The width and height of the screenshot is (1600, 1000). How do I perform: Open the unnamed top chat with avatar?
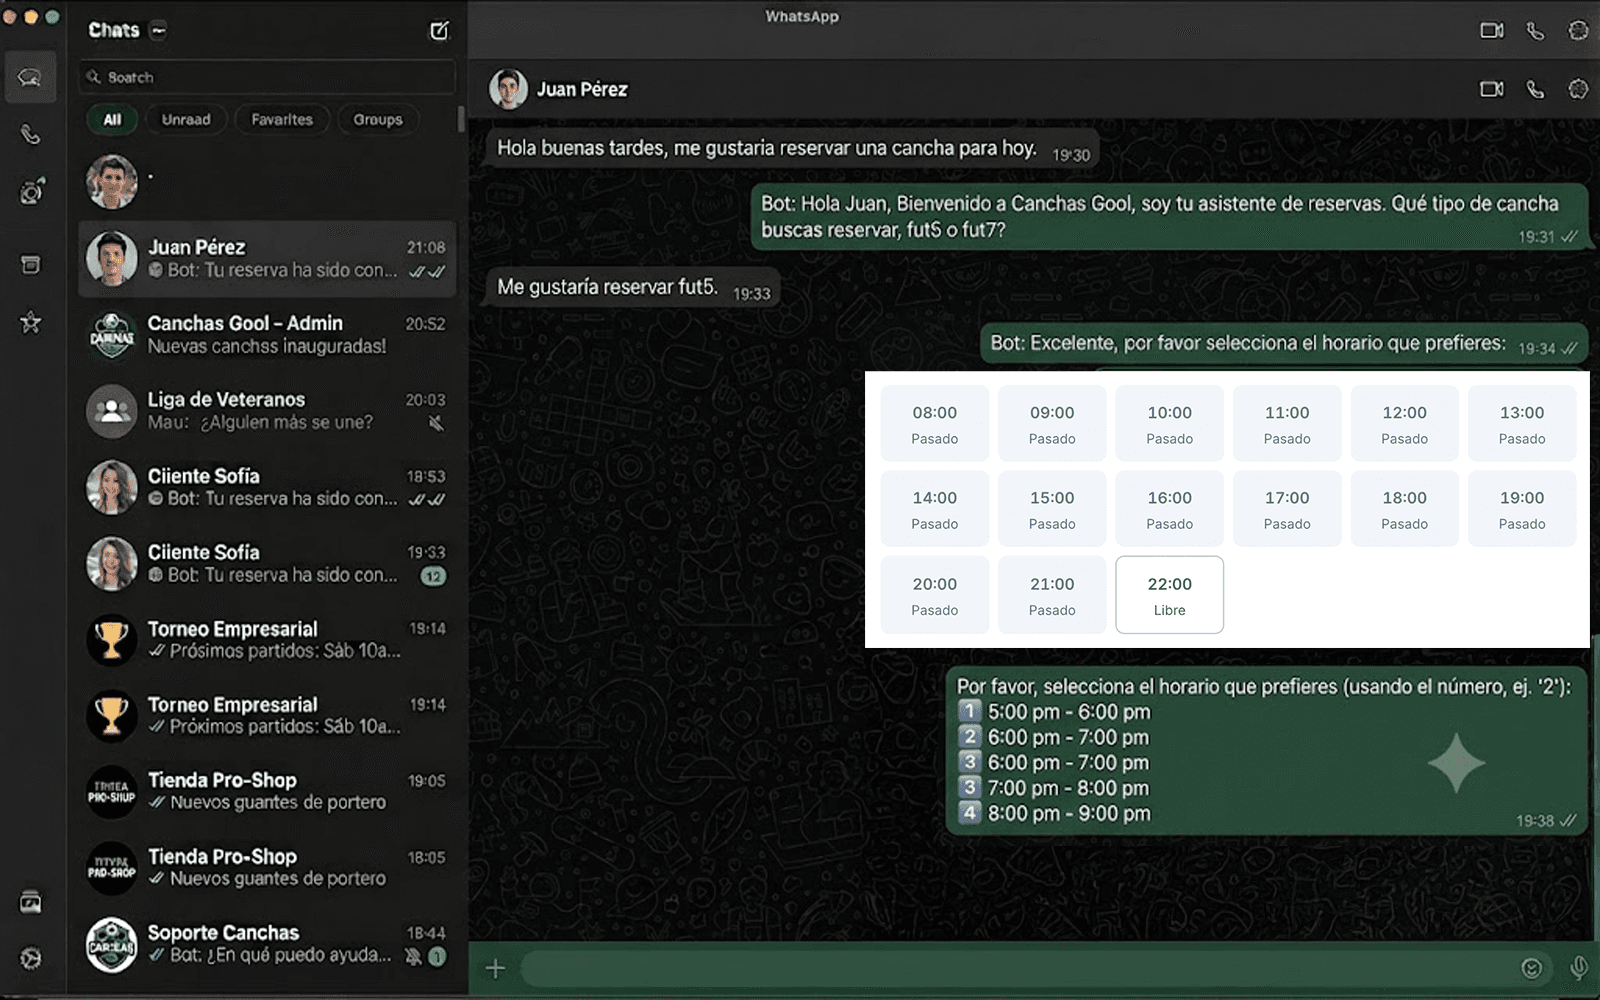coord(267,182)
